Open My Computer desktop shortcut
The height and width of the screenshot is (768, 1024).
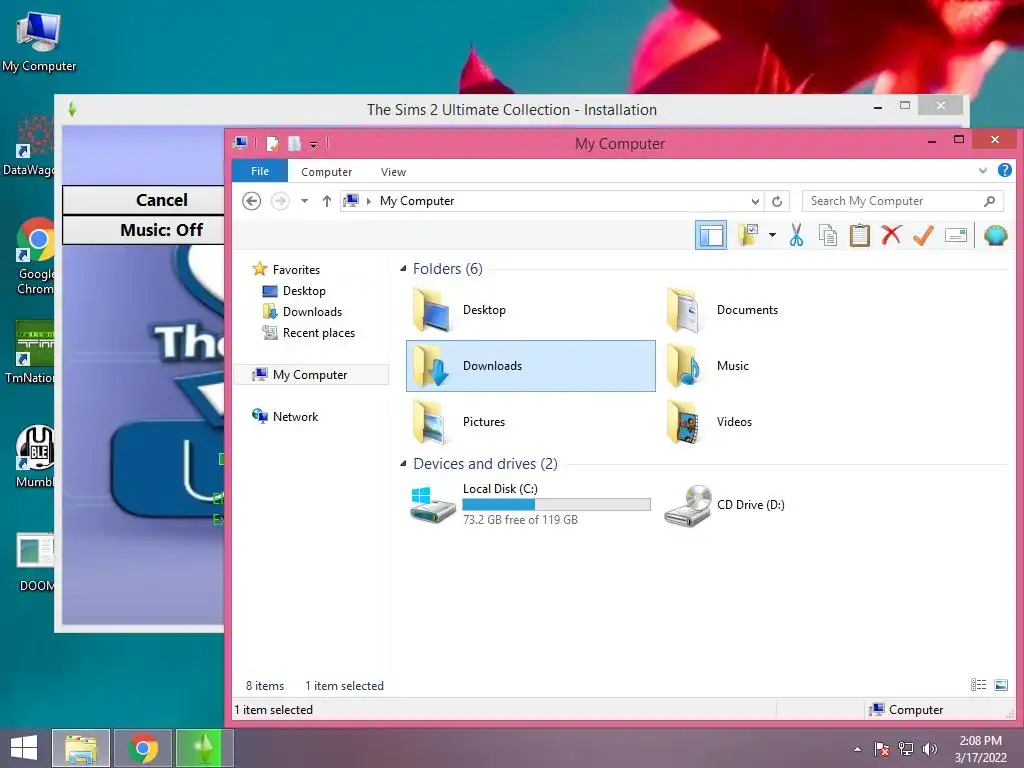(x=39, y=41)
